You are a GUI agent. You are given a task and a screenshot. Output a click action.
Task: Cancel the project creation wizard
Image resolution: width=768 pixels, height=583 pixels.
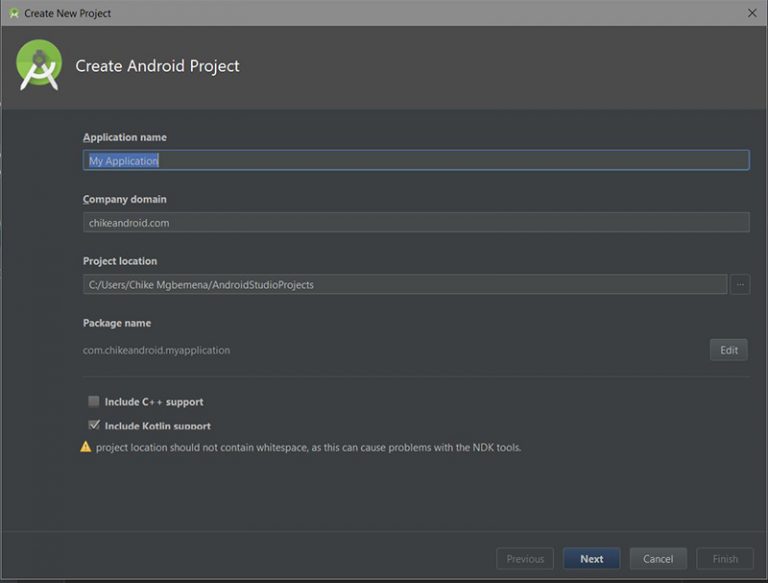[658, 559]
